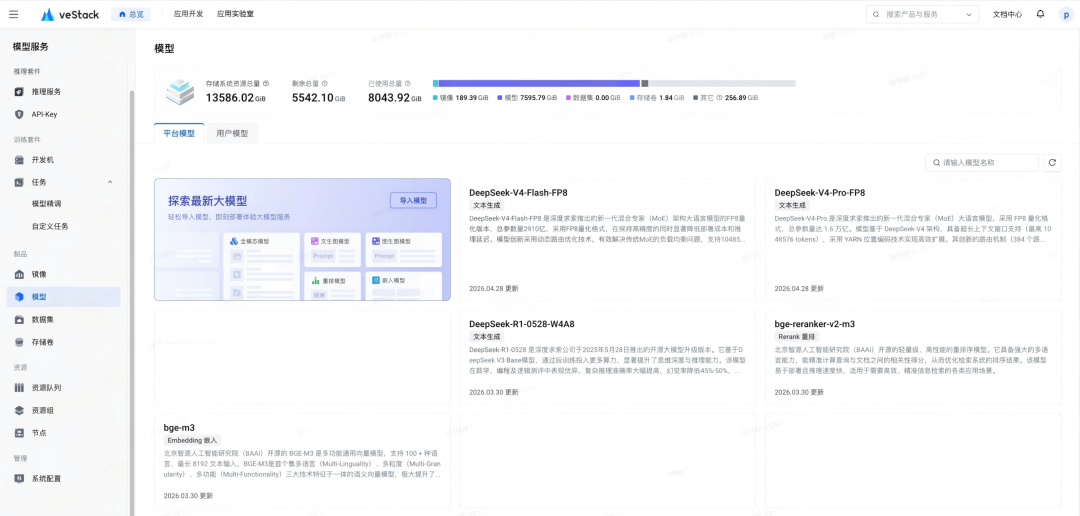Open the DeepSeek-V4-Pro-FP8 model card
1080x516 pixels.
(x=913, y=239)
